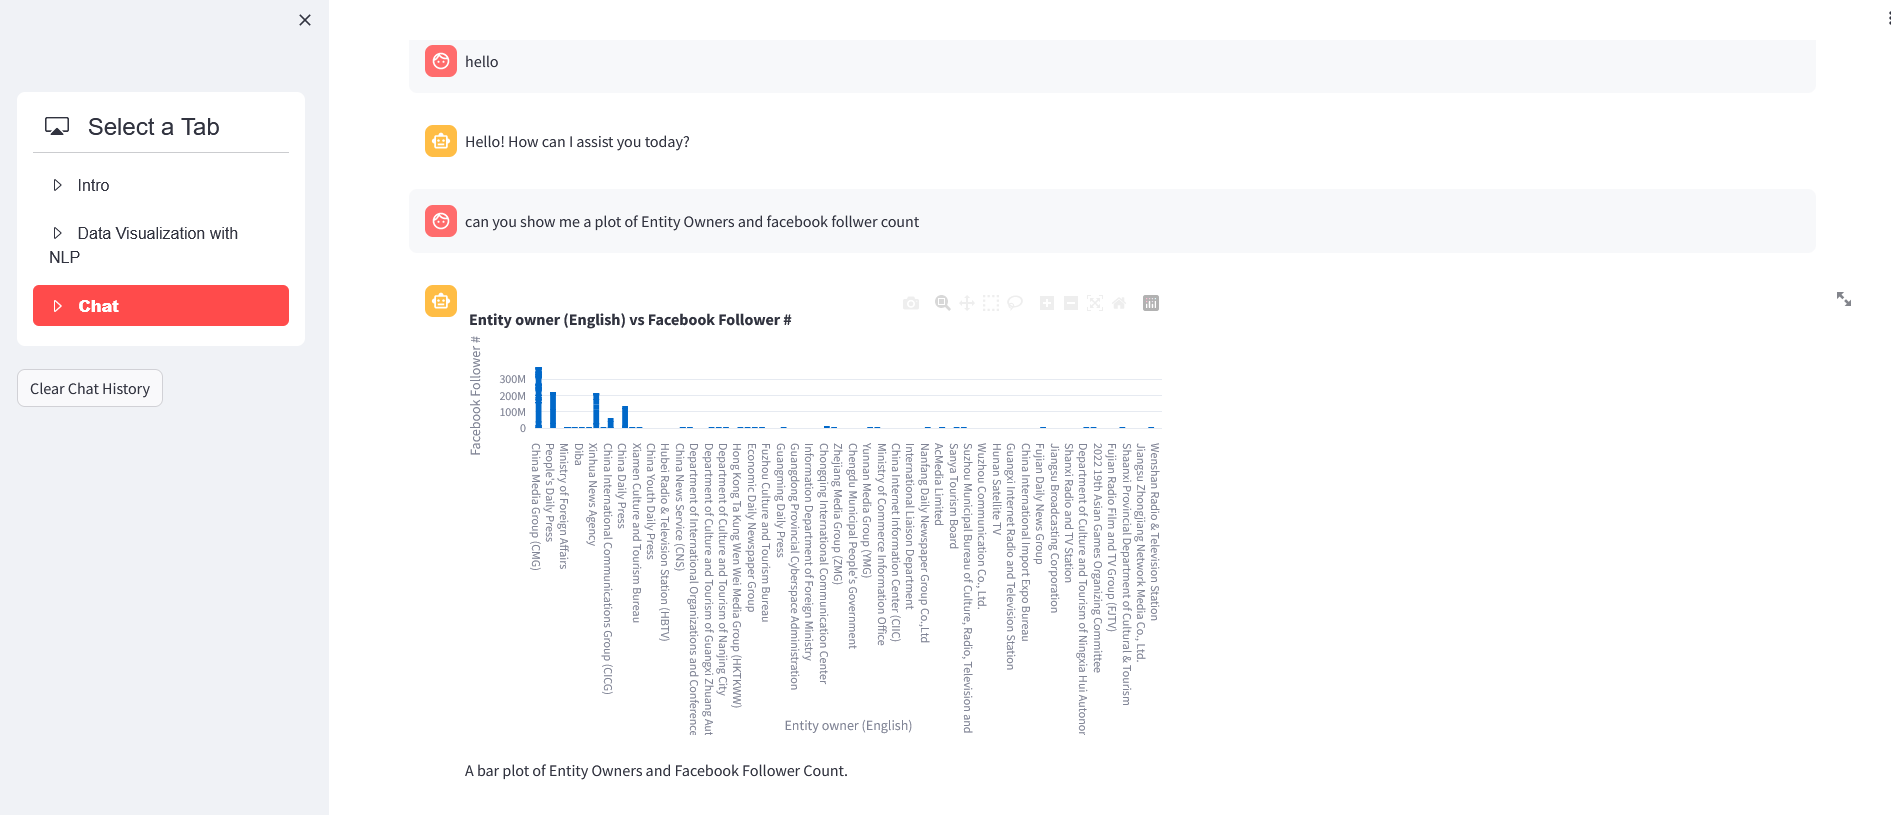The image size is (1891, 815).
Task: Open the Intro tab
Action: pos(161,185)
